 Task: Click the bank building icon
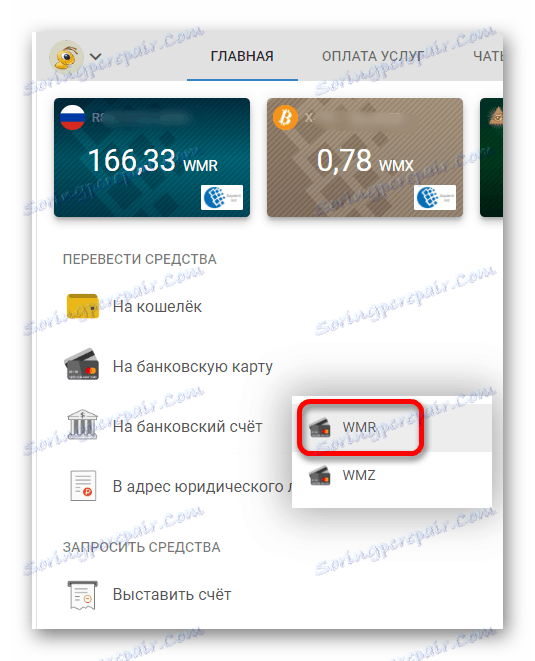[83, 424]
